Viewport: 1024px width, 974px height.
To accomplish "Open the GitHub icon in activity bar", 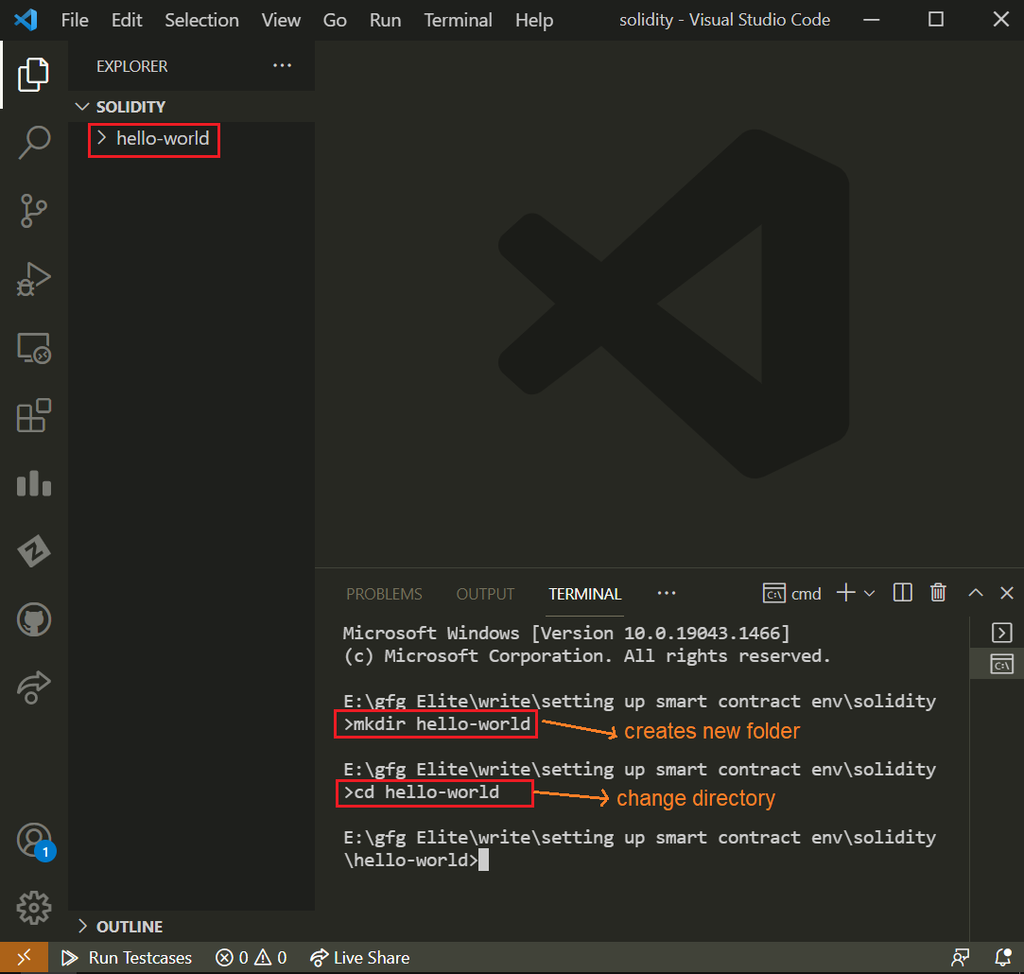I will [34, 620].
